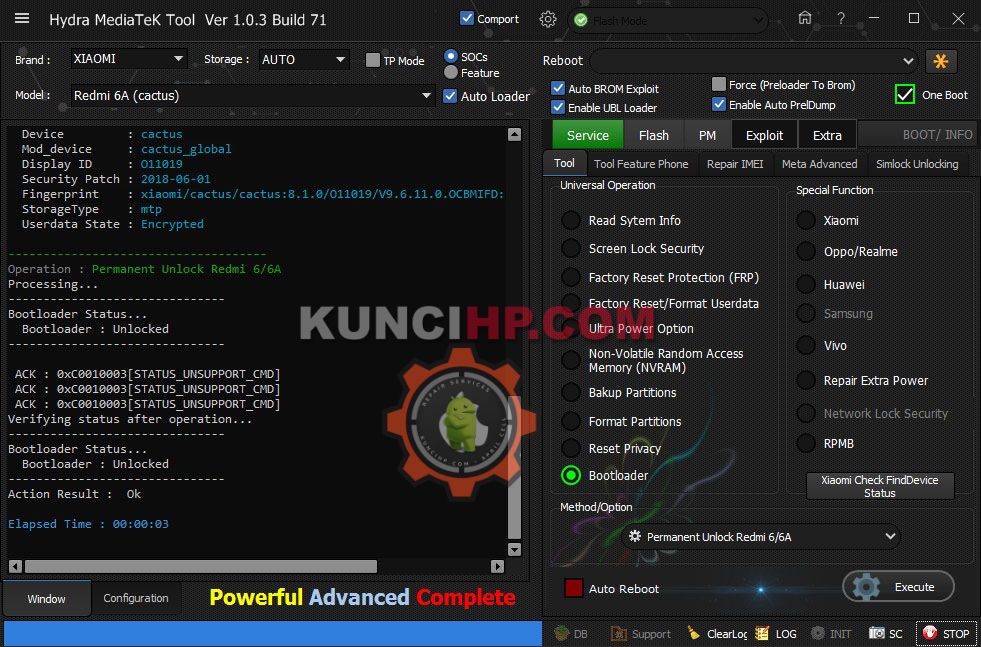Click the BOOT/ INFO button

pos(918,135)
